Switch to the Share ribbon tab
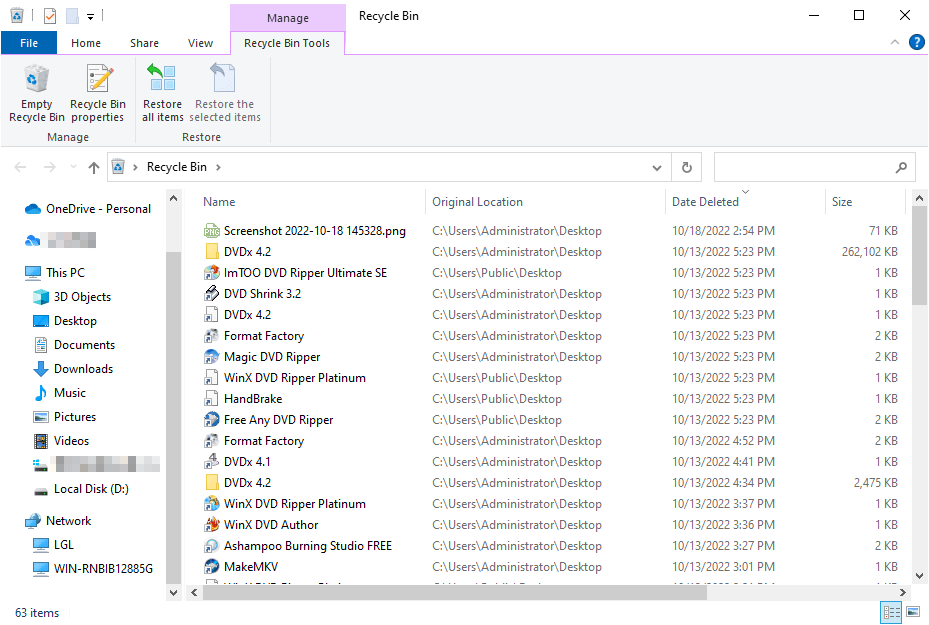The height and width of the screenshot is (625, 929). pos(145,43)
